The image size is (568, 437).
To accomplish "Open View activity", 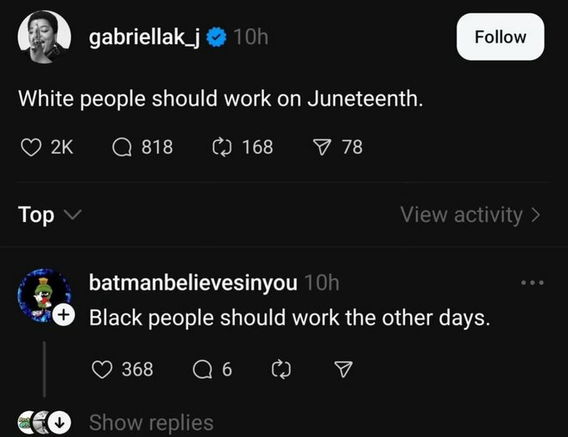I will pos(471,215).
